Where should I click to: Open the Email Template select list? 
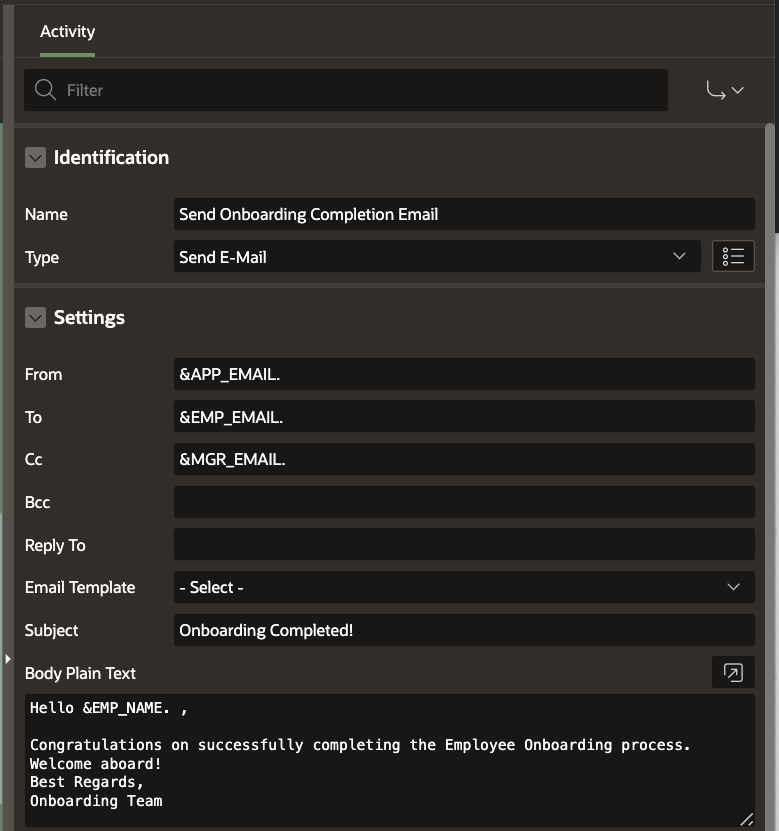463,588
